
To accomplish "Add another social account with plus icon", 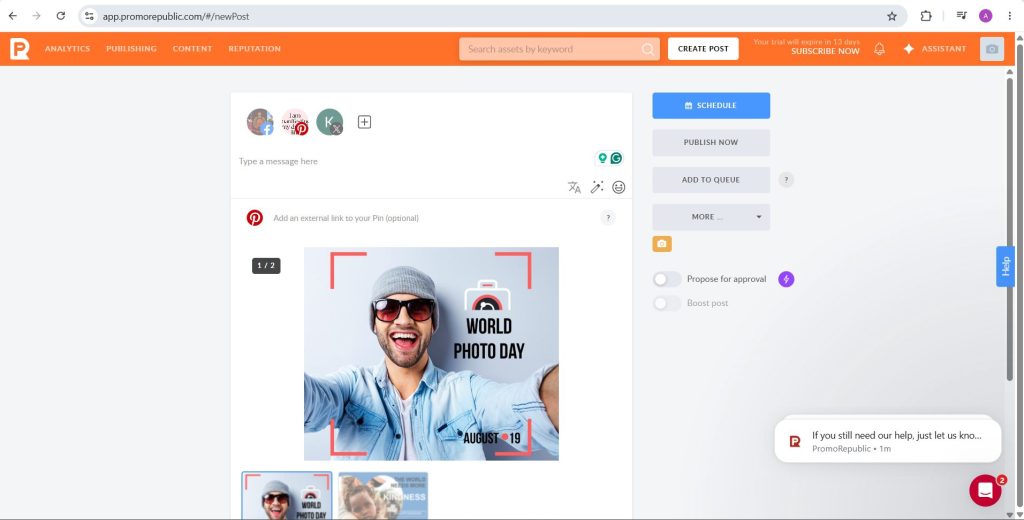I will click(x=364, y=122).
